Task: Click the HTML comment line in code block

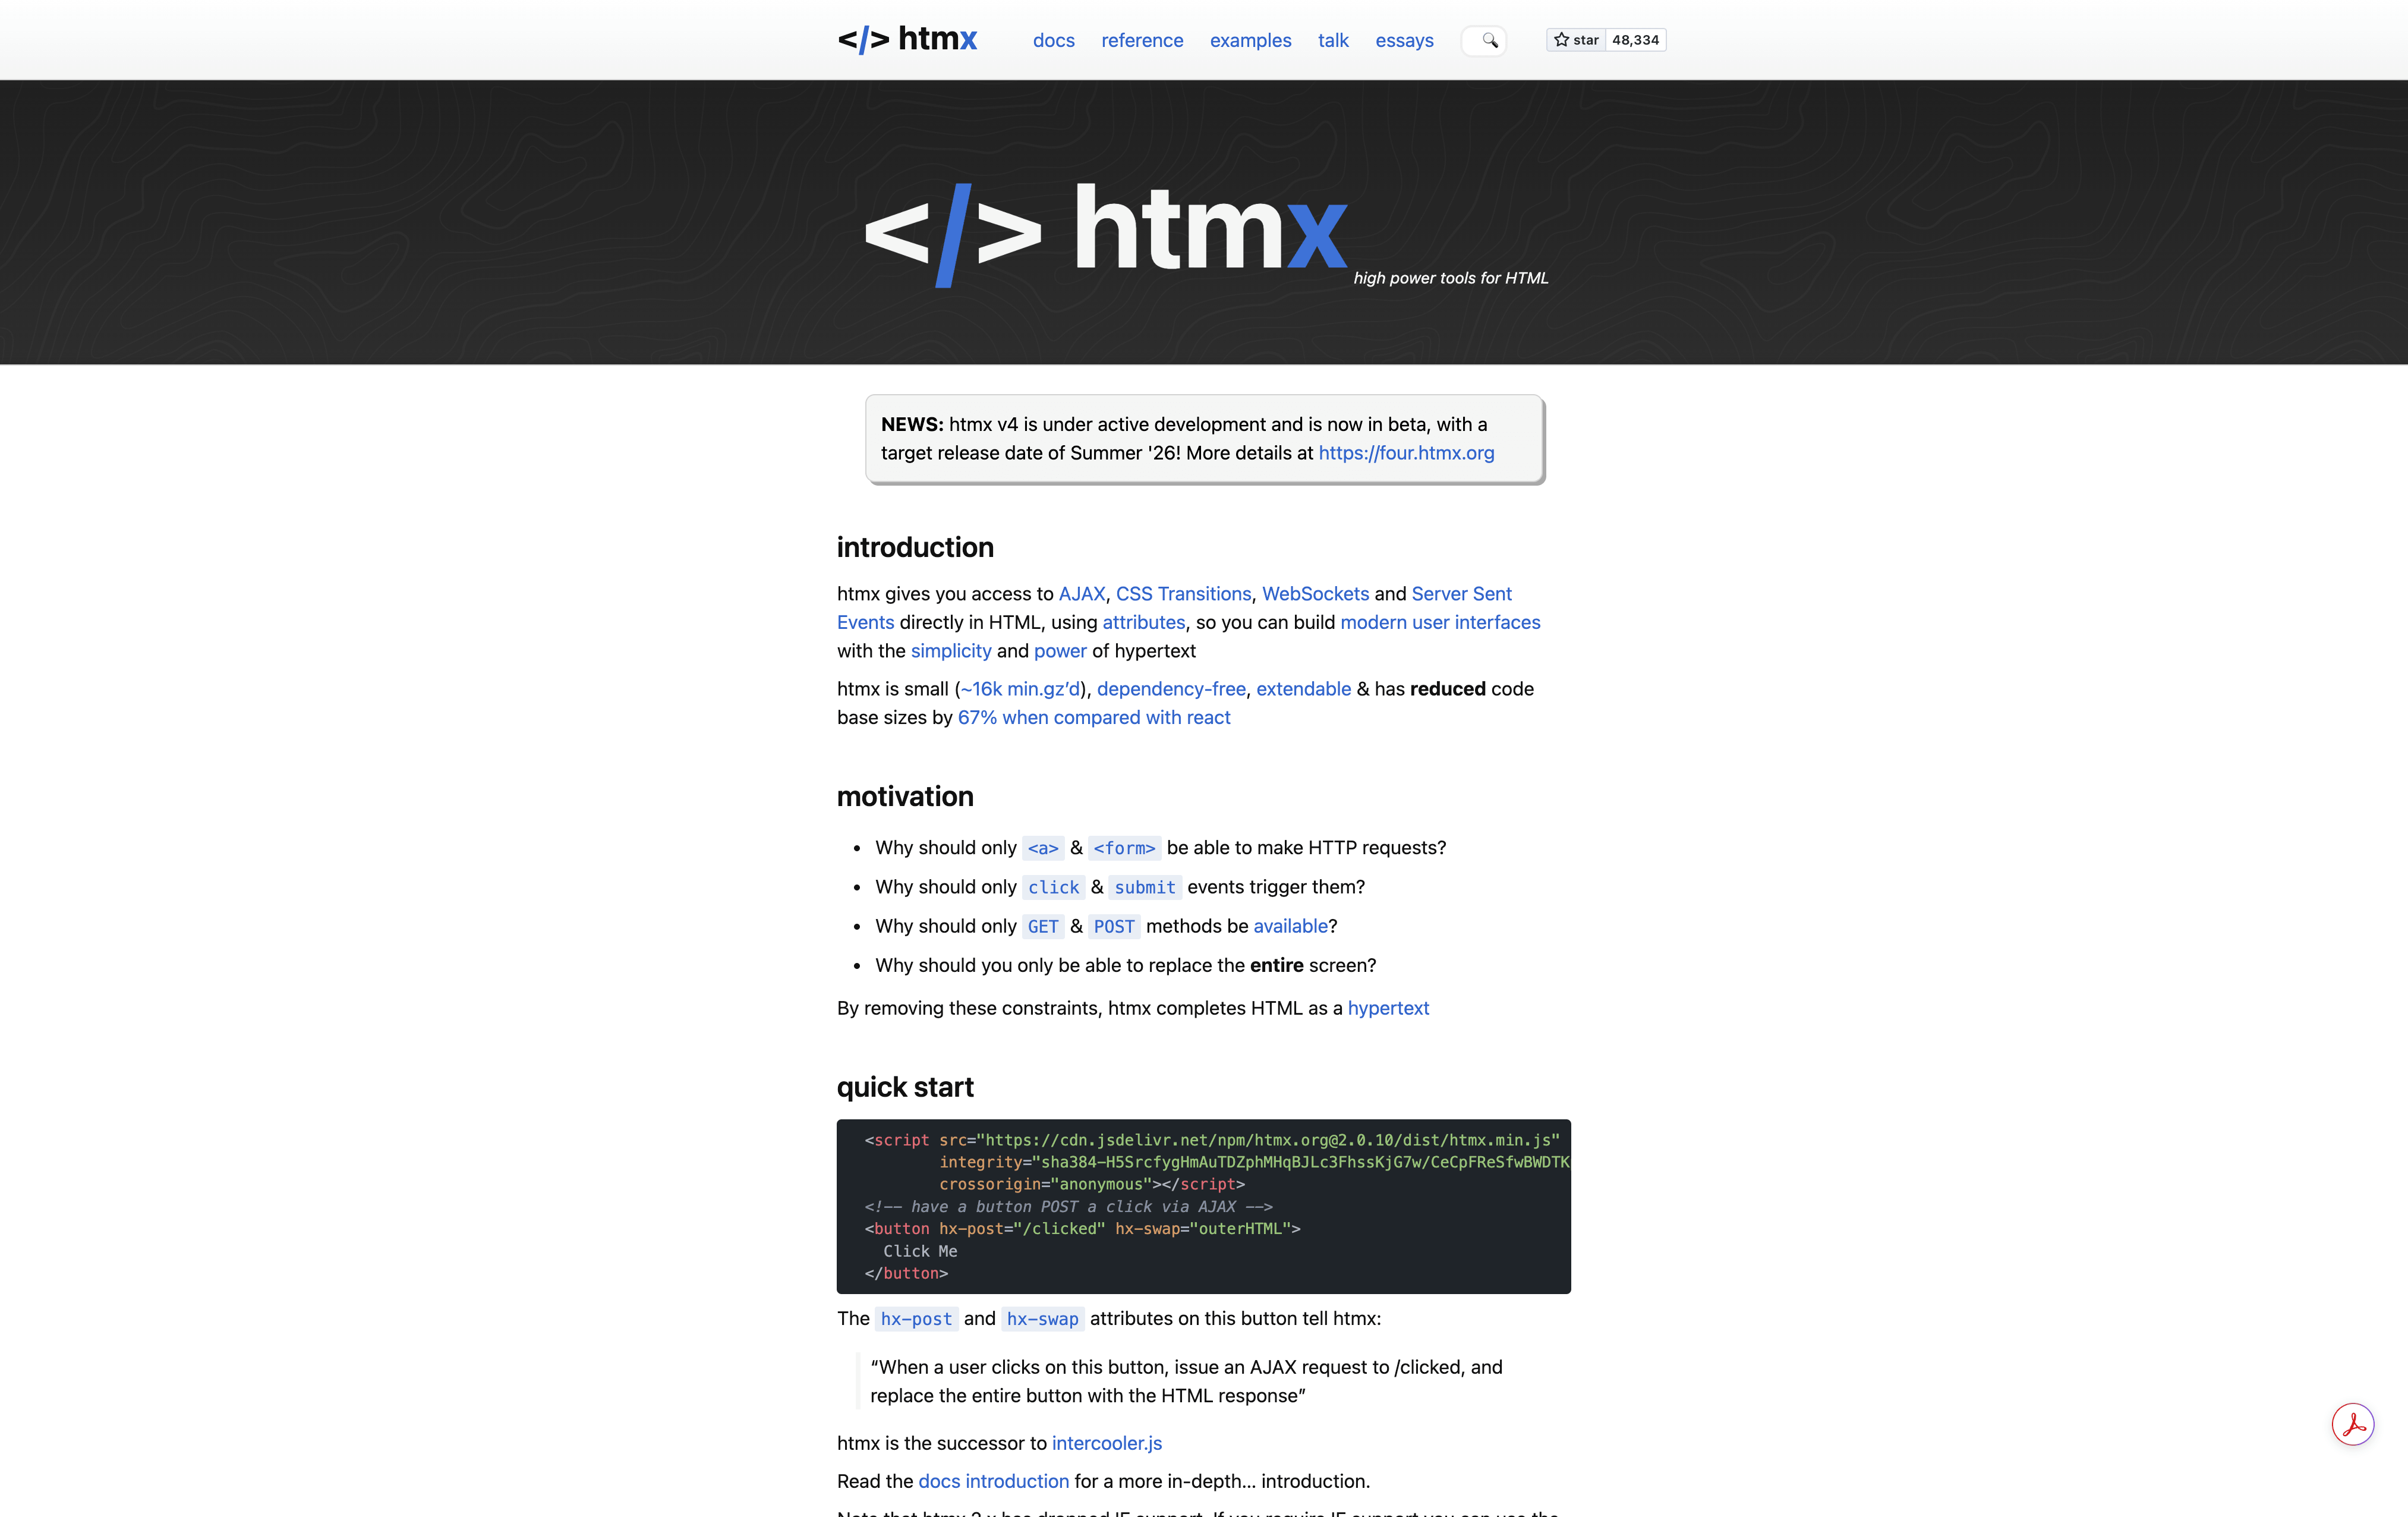Action: pos(1069,1207)
